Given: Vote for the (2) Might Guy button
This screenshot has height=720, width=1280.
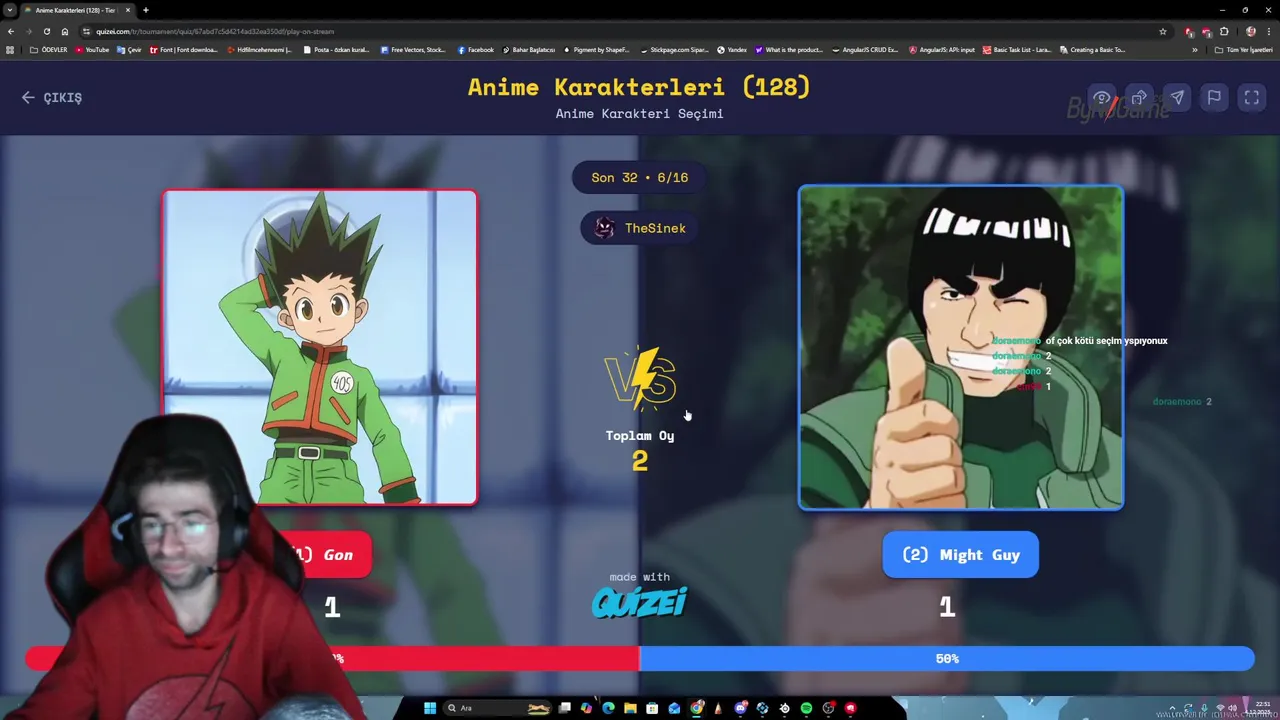Looking at the screenshot, I should (960, 555).
